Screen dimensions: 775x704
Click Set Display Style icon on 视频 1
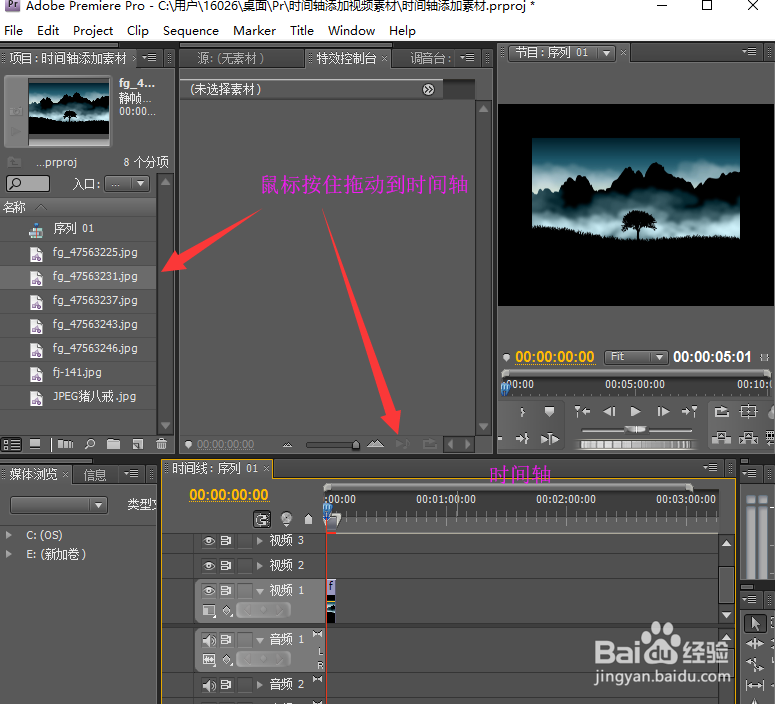coord(209,611)
